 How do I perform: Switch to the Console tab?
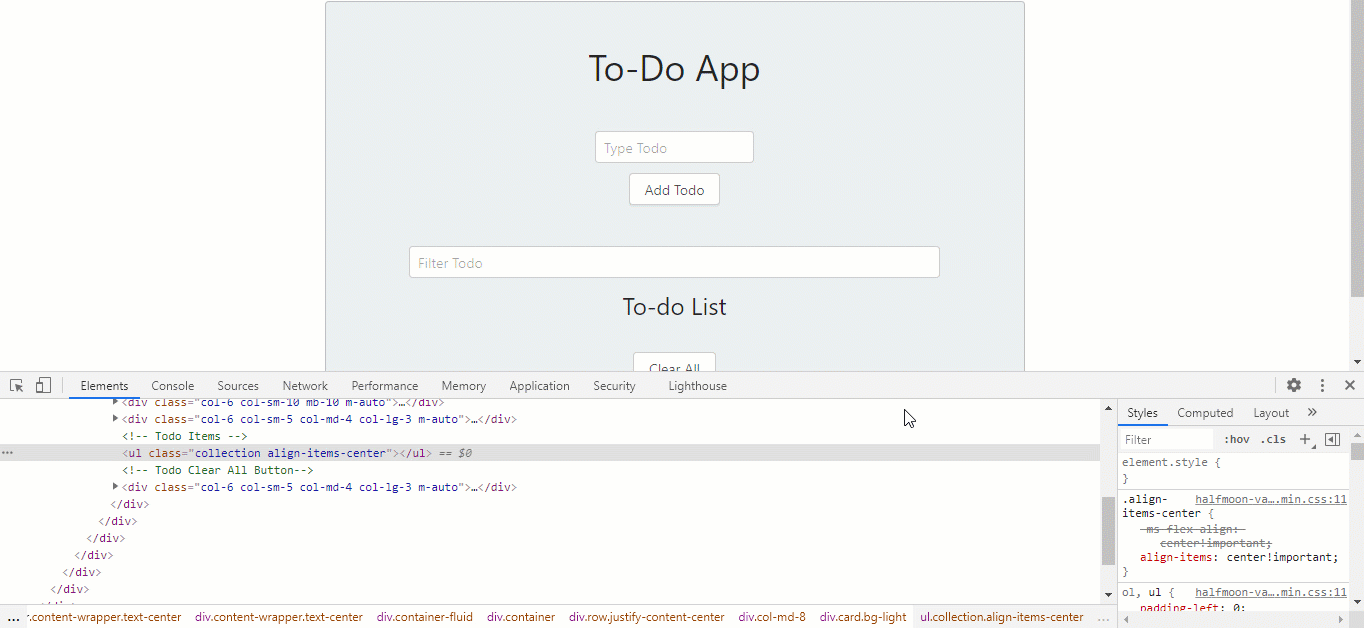coord(172,386)
